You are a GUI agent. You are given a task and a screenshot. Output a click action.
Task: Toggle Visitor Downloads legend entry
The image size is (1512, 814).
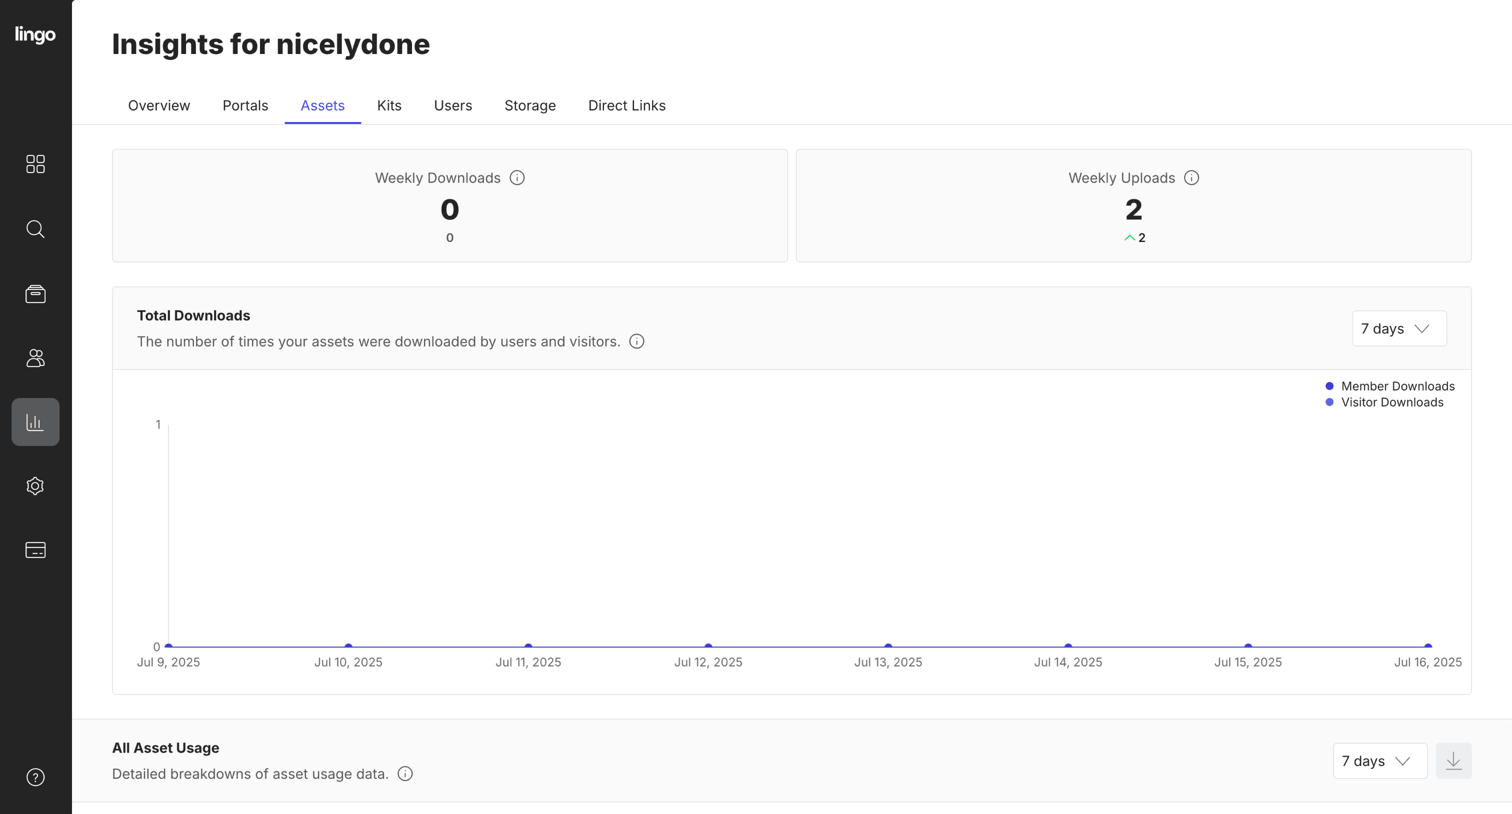pos(1384,402)
